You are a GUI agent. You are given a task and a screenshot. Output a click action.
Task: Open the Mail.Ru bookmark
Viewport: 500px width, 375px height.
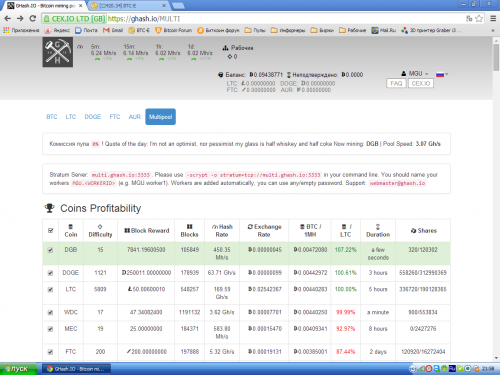coord(384,30)
